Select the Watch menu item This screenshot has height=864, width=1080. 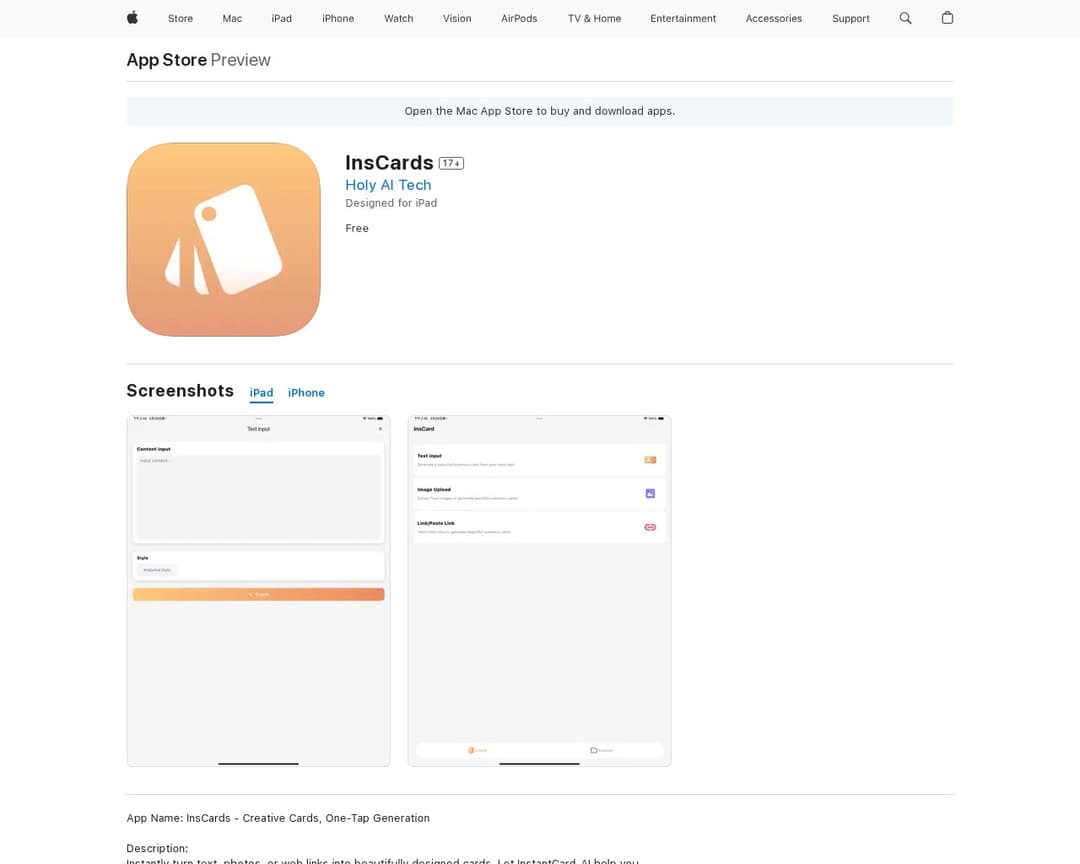(x=398, y=18)
